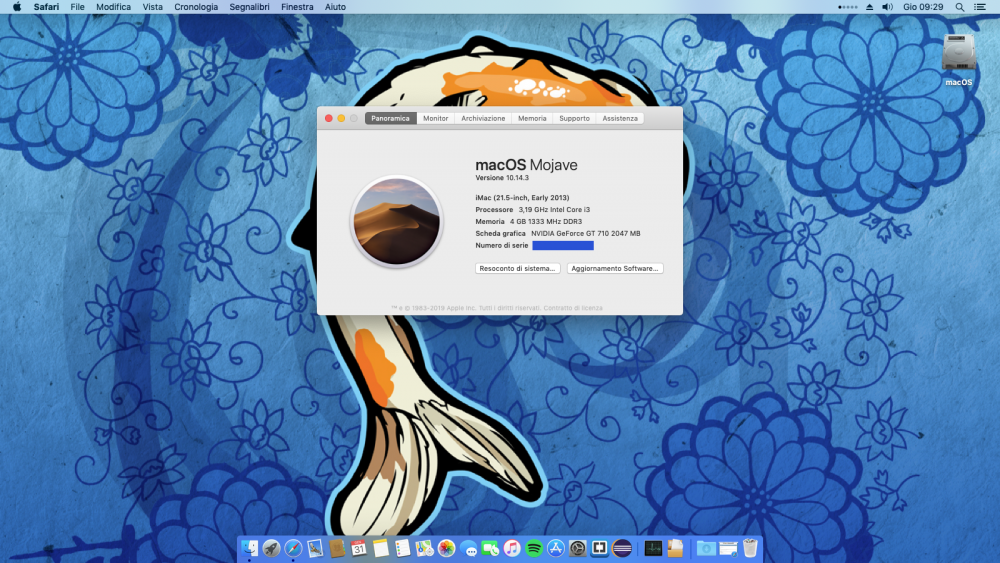
Task: Click the NVIDIA GeForce GT 710 value
Action: (585, 233)
